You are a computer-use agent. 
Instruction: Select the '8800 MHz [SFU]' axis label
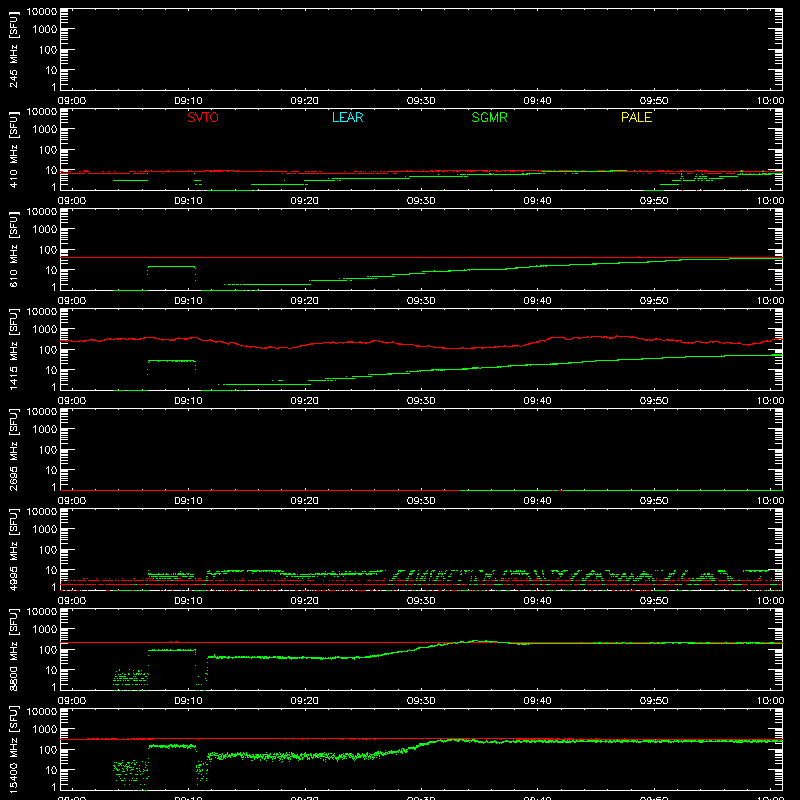coord(13,649)
